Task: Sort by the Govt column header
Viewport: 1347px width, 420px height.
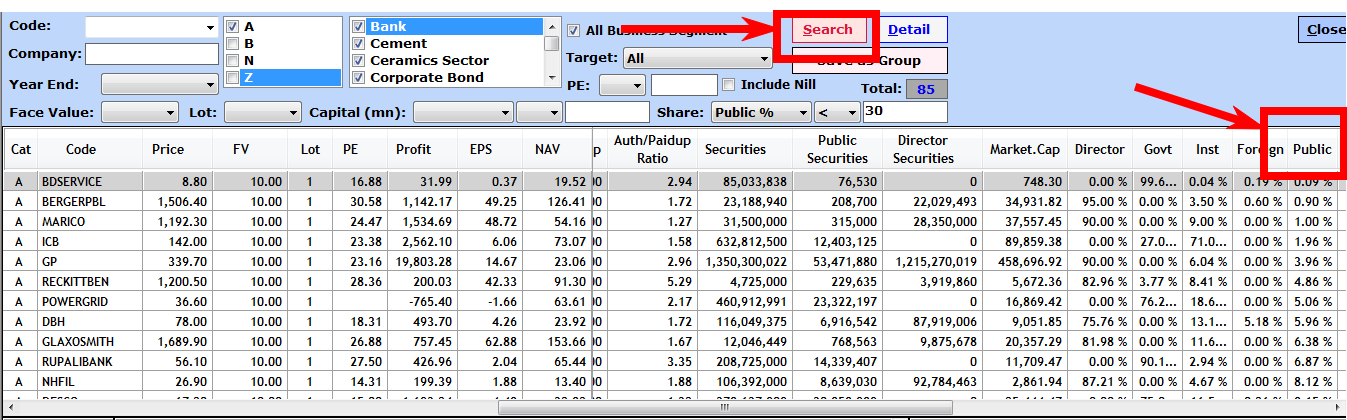Action: point(1158,149)
